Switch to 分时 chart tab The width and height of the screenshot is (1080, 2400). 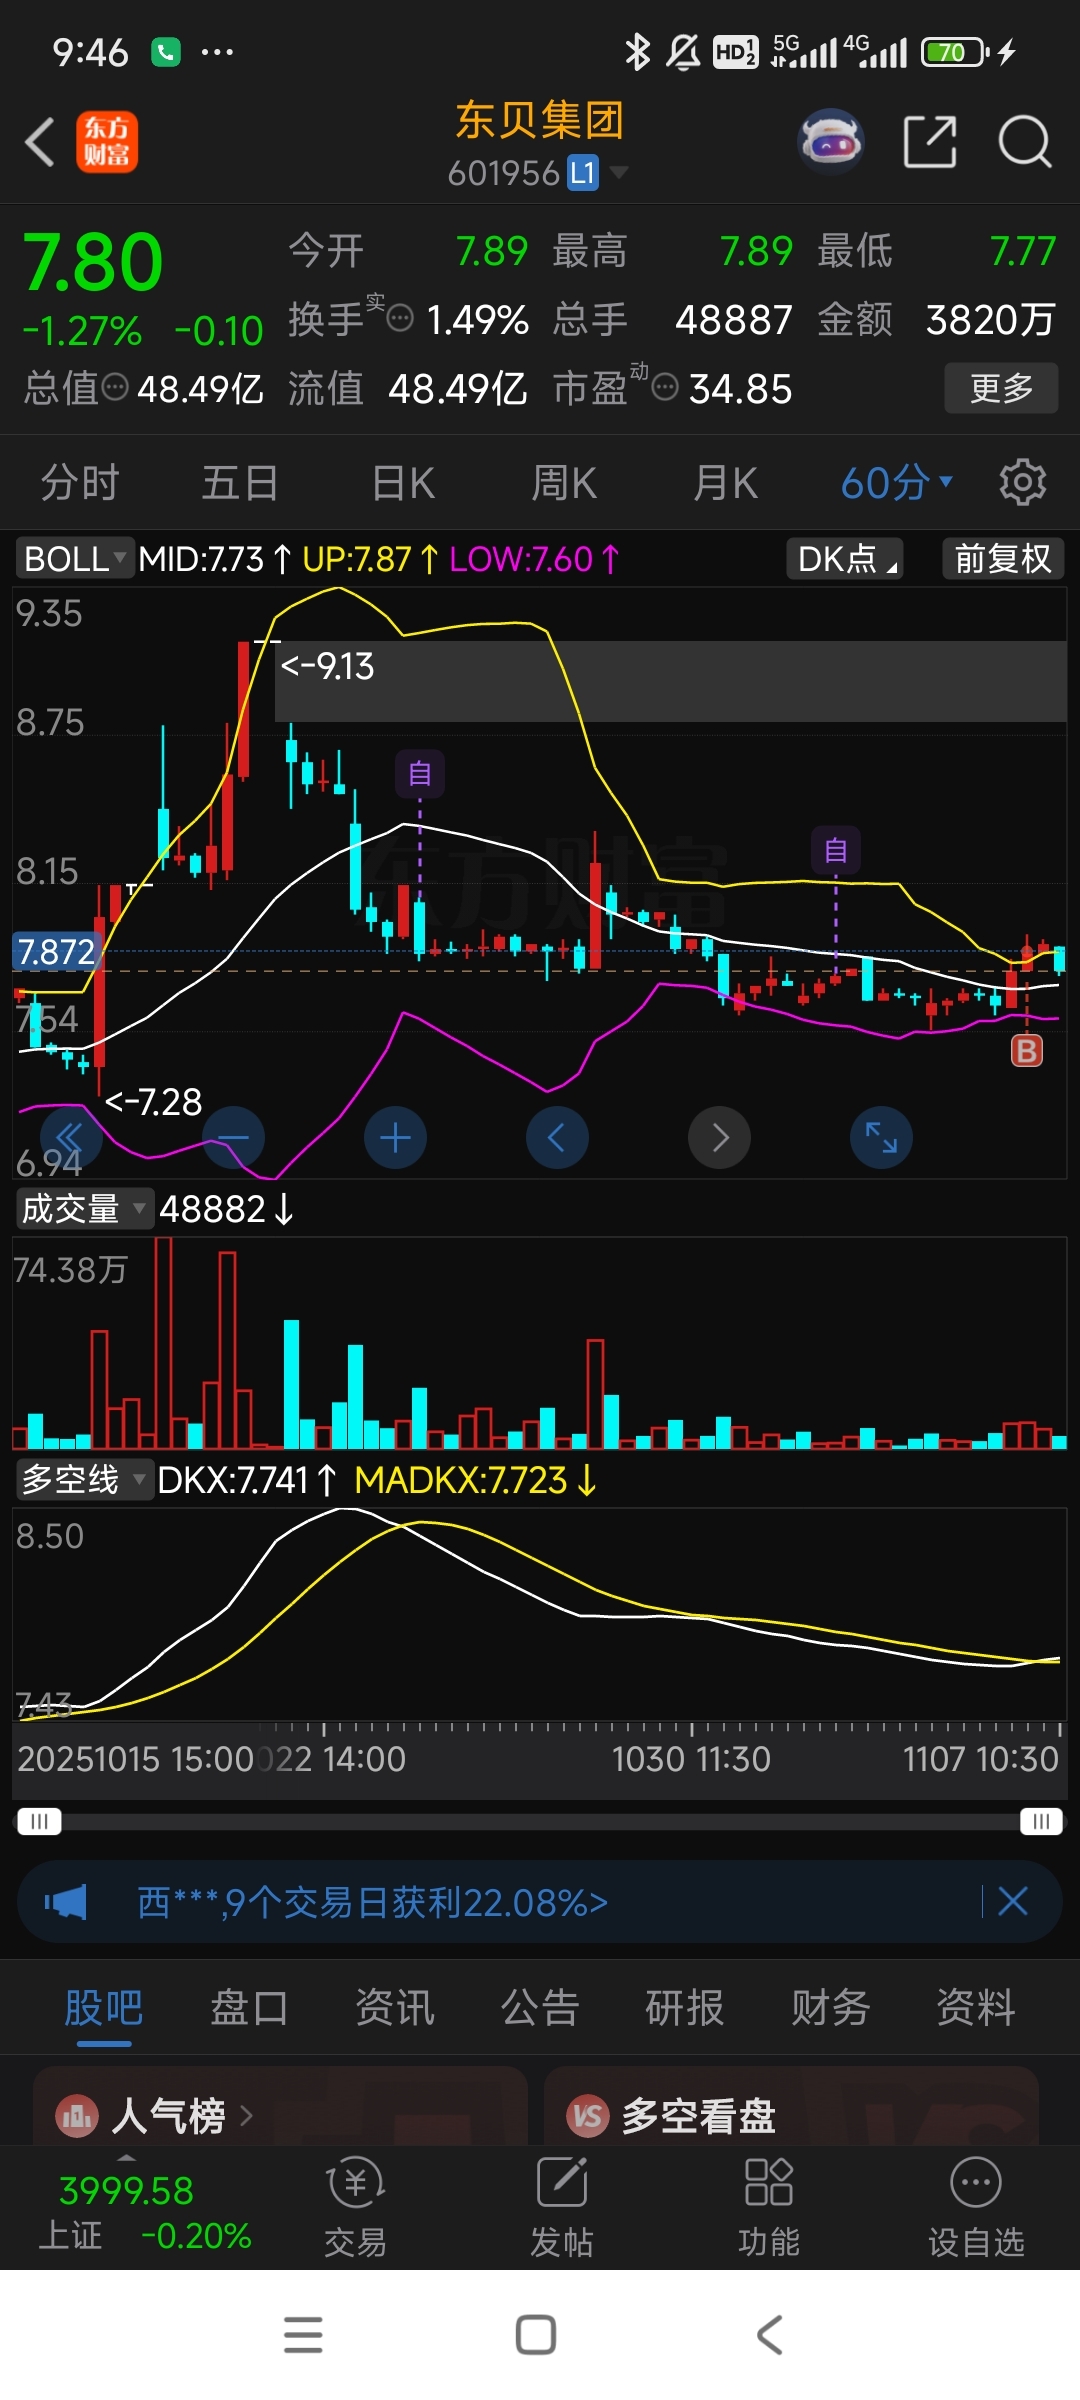tap(80, 483)
